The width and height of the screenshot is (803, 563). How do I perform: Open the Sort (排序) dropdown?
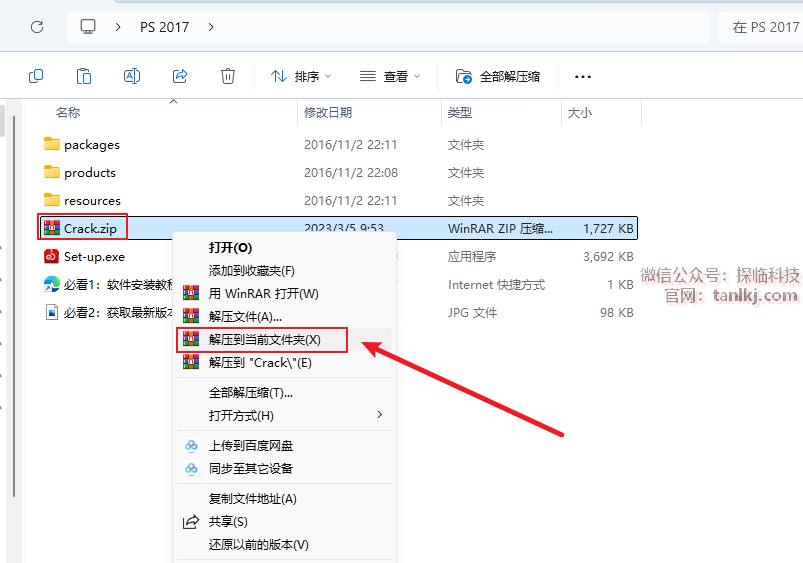pos(301,77)
